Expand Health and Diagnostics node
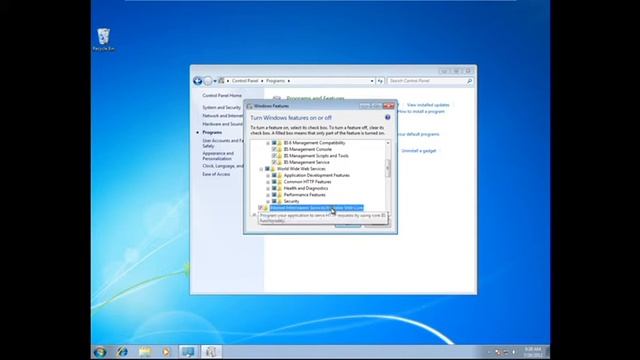Image resolution: width=640 pixels, height=360 pixels. point(268,189)
